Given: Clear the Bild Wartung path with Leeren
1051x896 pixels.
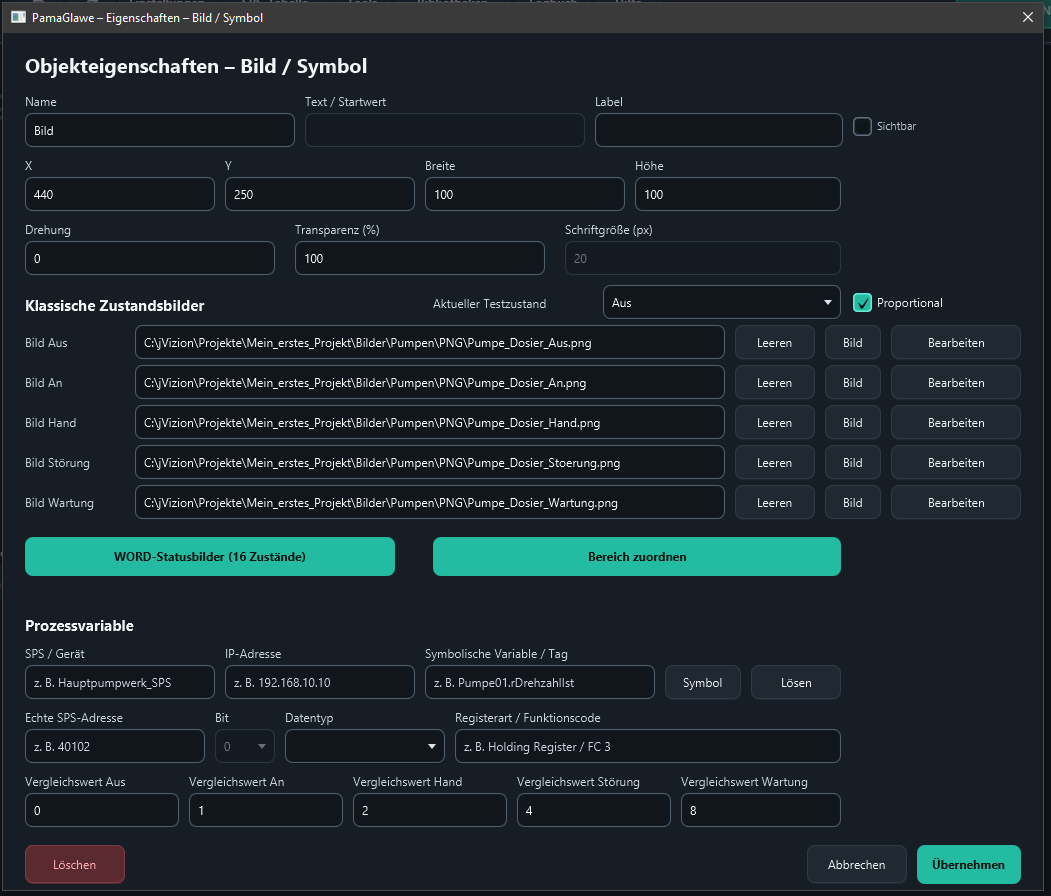Looking at the screenshot, I should click(775, 503).
